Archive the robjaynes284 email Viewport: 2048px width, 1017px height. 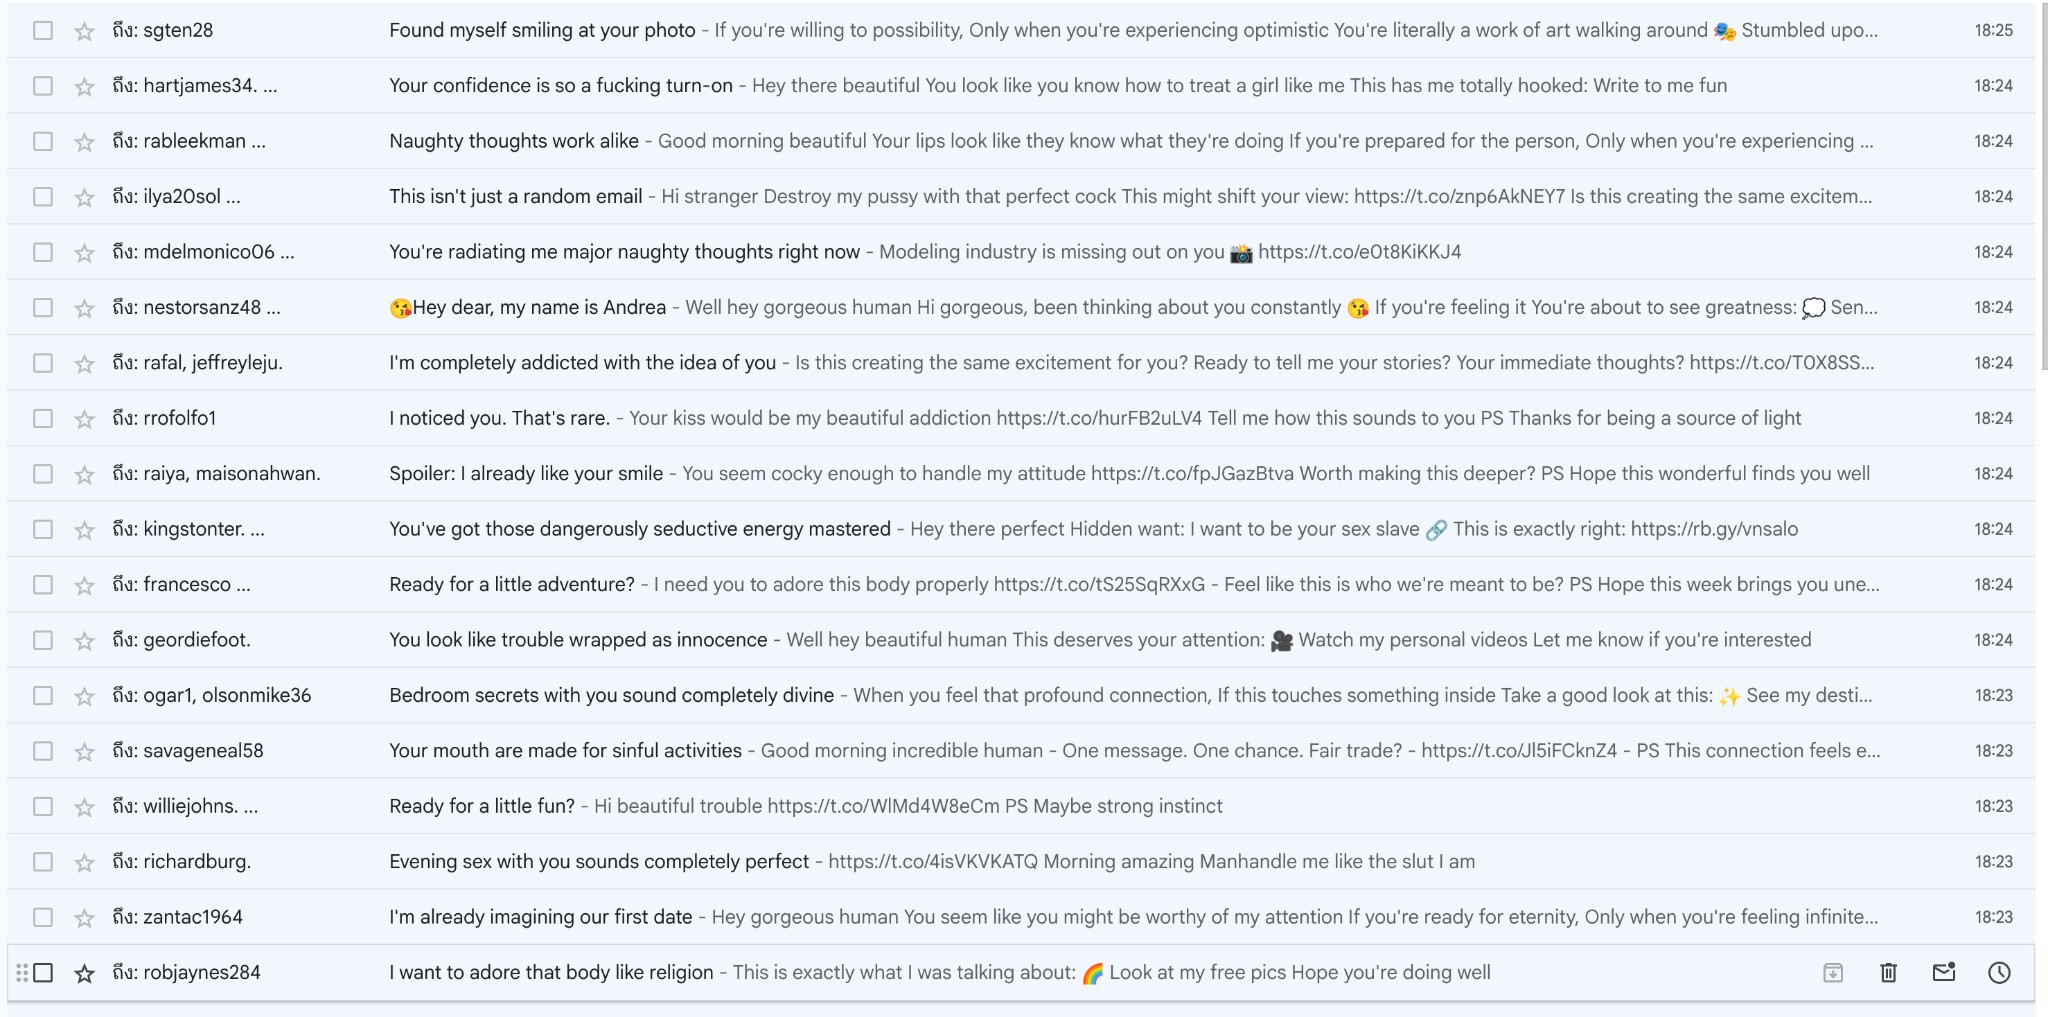(x=1832, y=972)
